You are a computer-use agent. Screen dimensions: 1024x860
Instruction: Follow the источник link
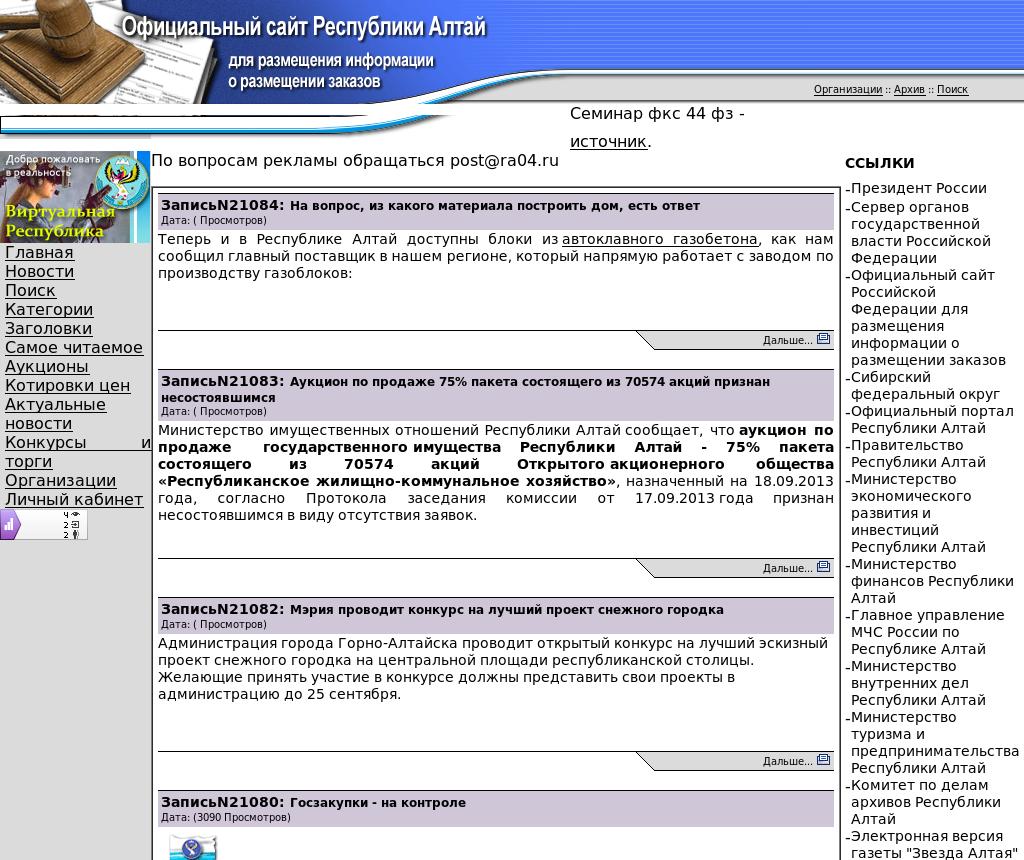pos(608,141)
